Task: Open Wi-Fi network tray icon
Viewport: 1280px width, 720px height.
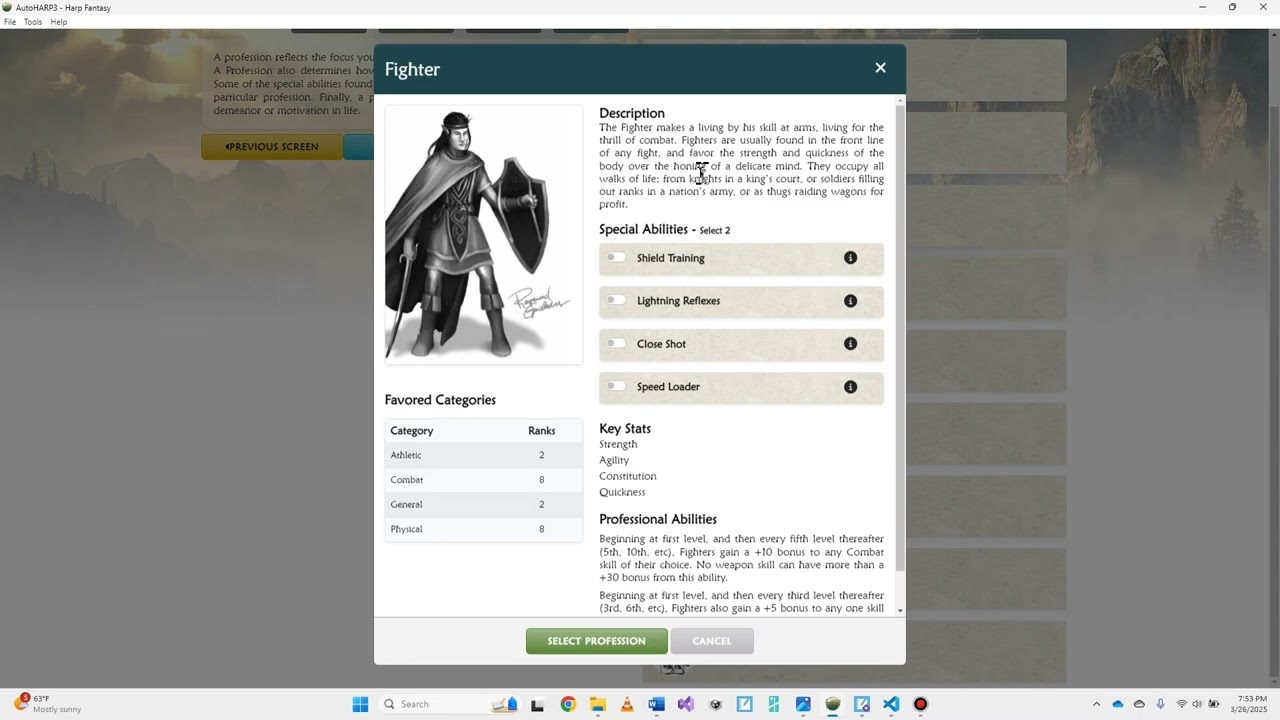Action: coord(1181,704)
